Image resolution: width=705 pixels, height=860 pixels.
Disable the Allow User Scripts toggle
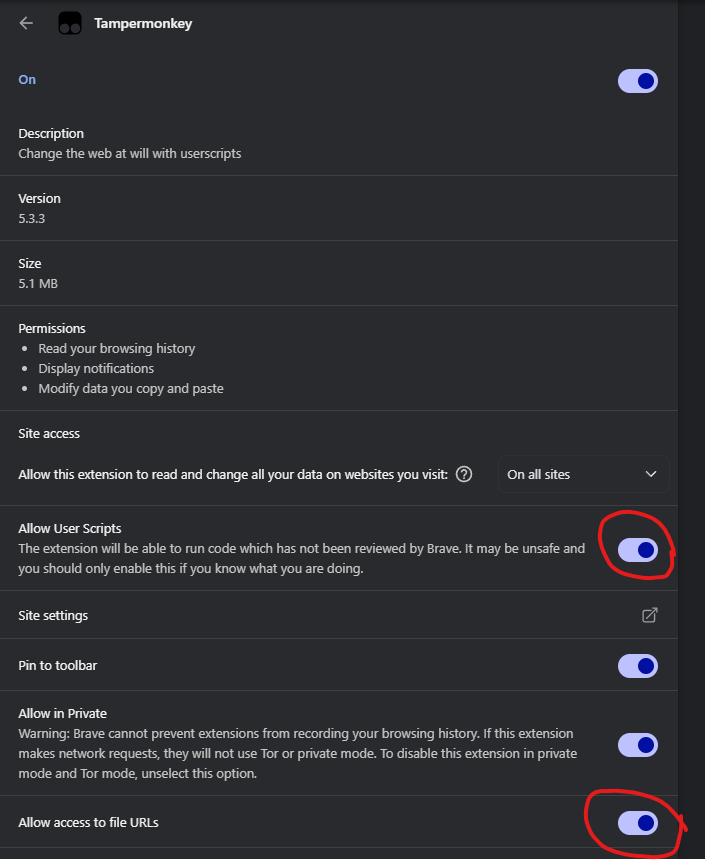click(637, 549)
